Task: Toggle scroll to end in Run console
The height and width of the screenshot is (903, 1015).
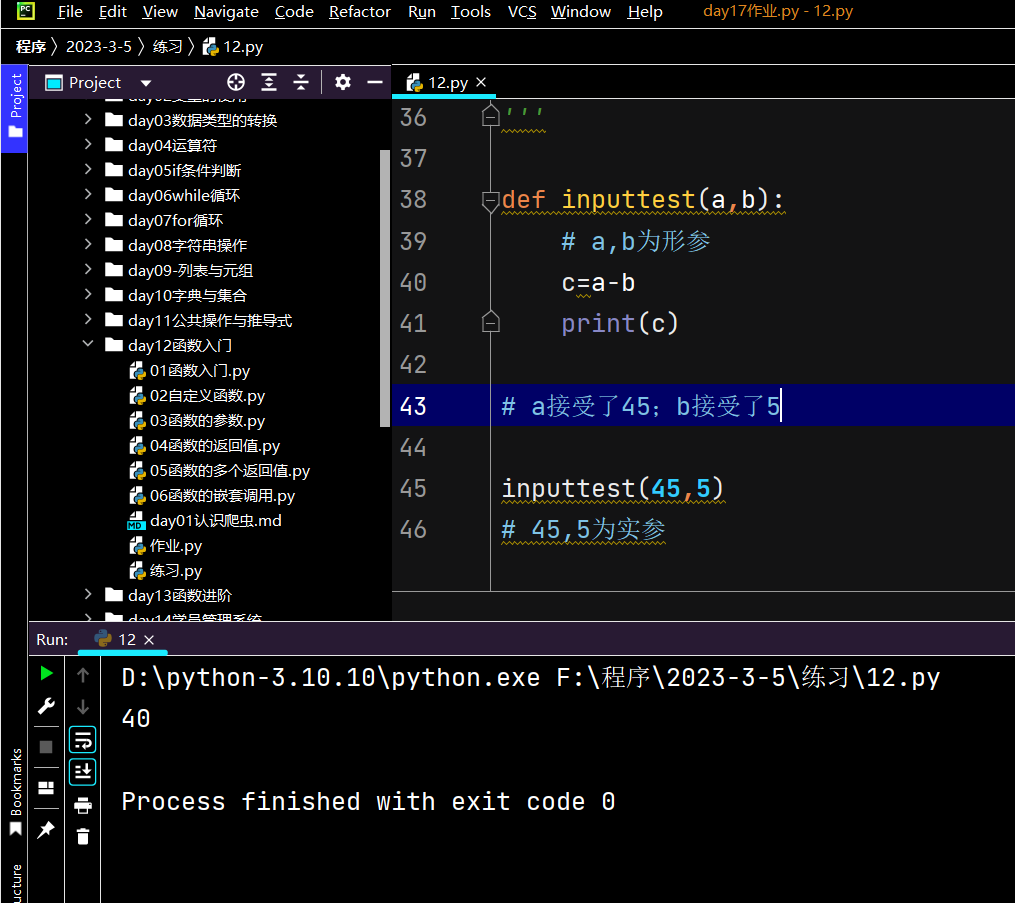Action: (83, 772)
